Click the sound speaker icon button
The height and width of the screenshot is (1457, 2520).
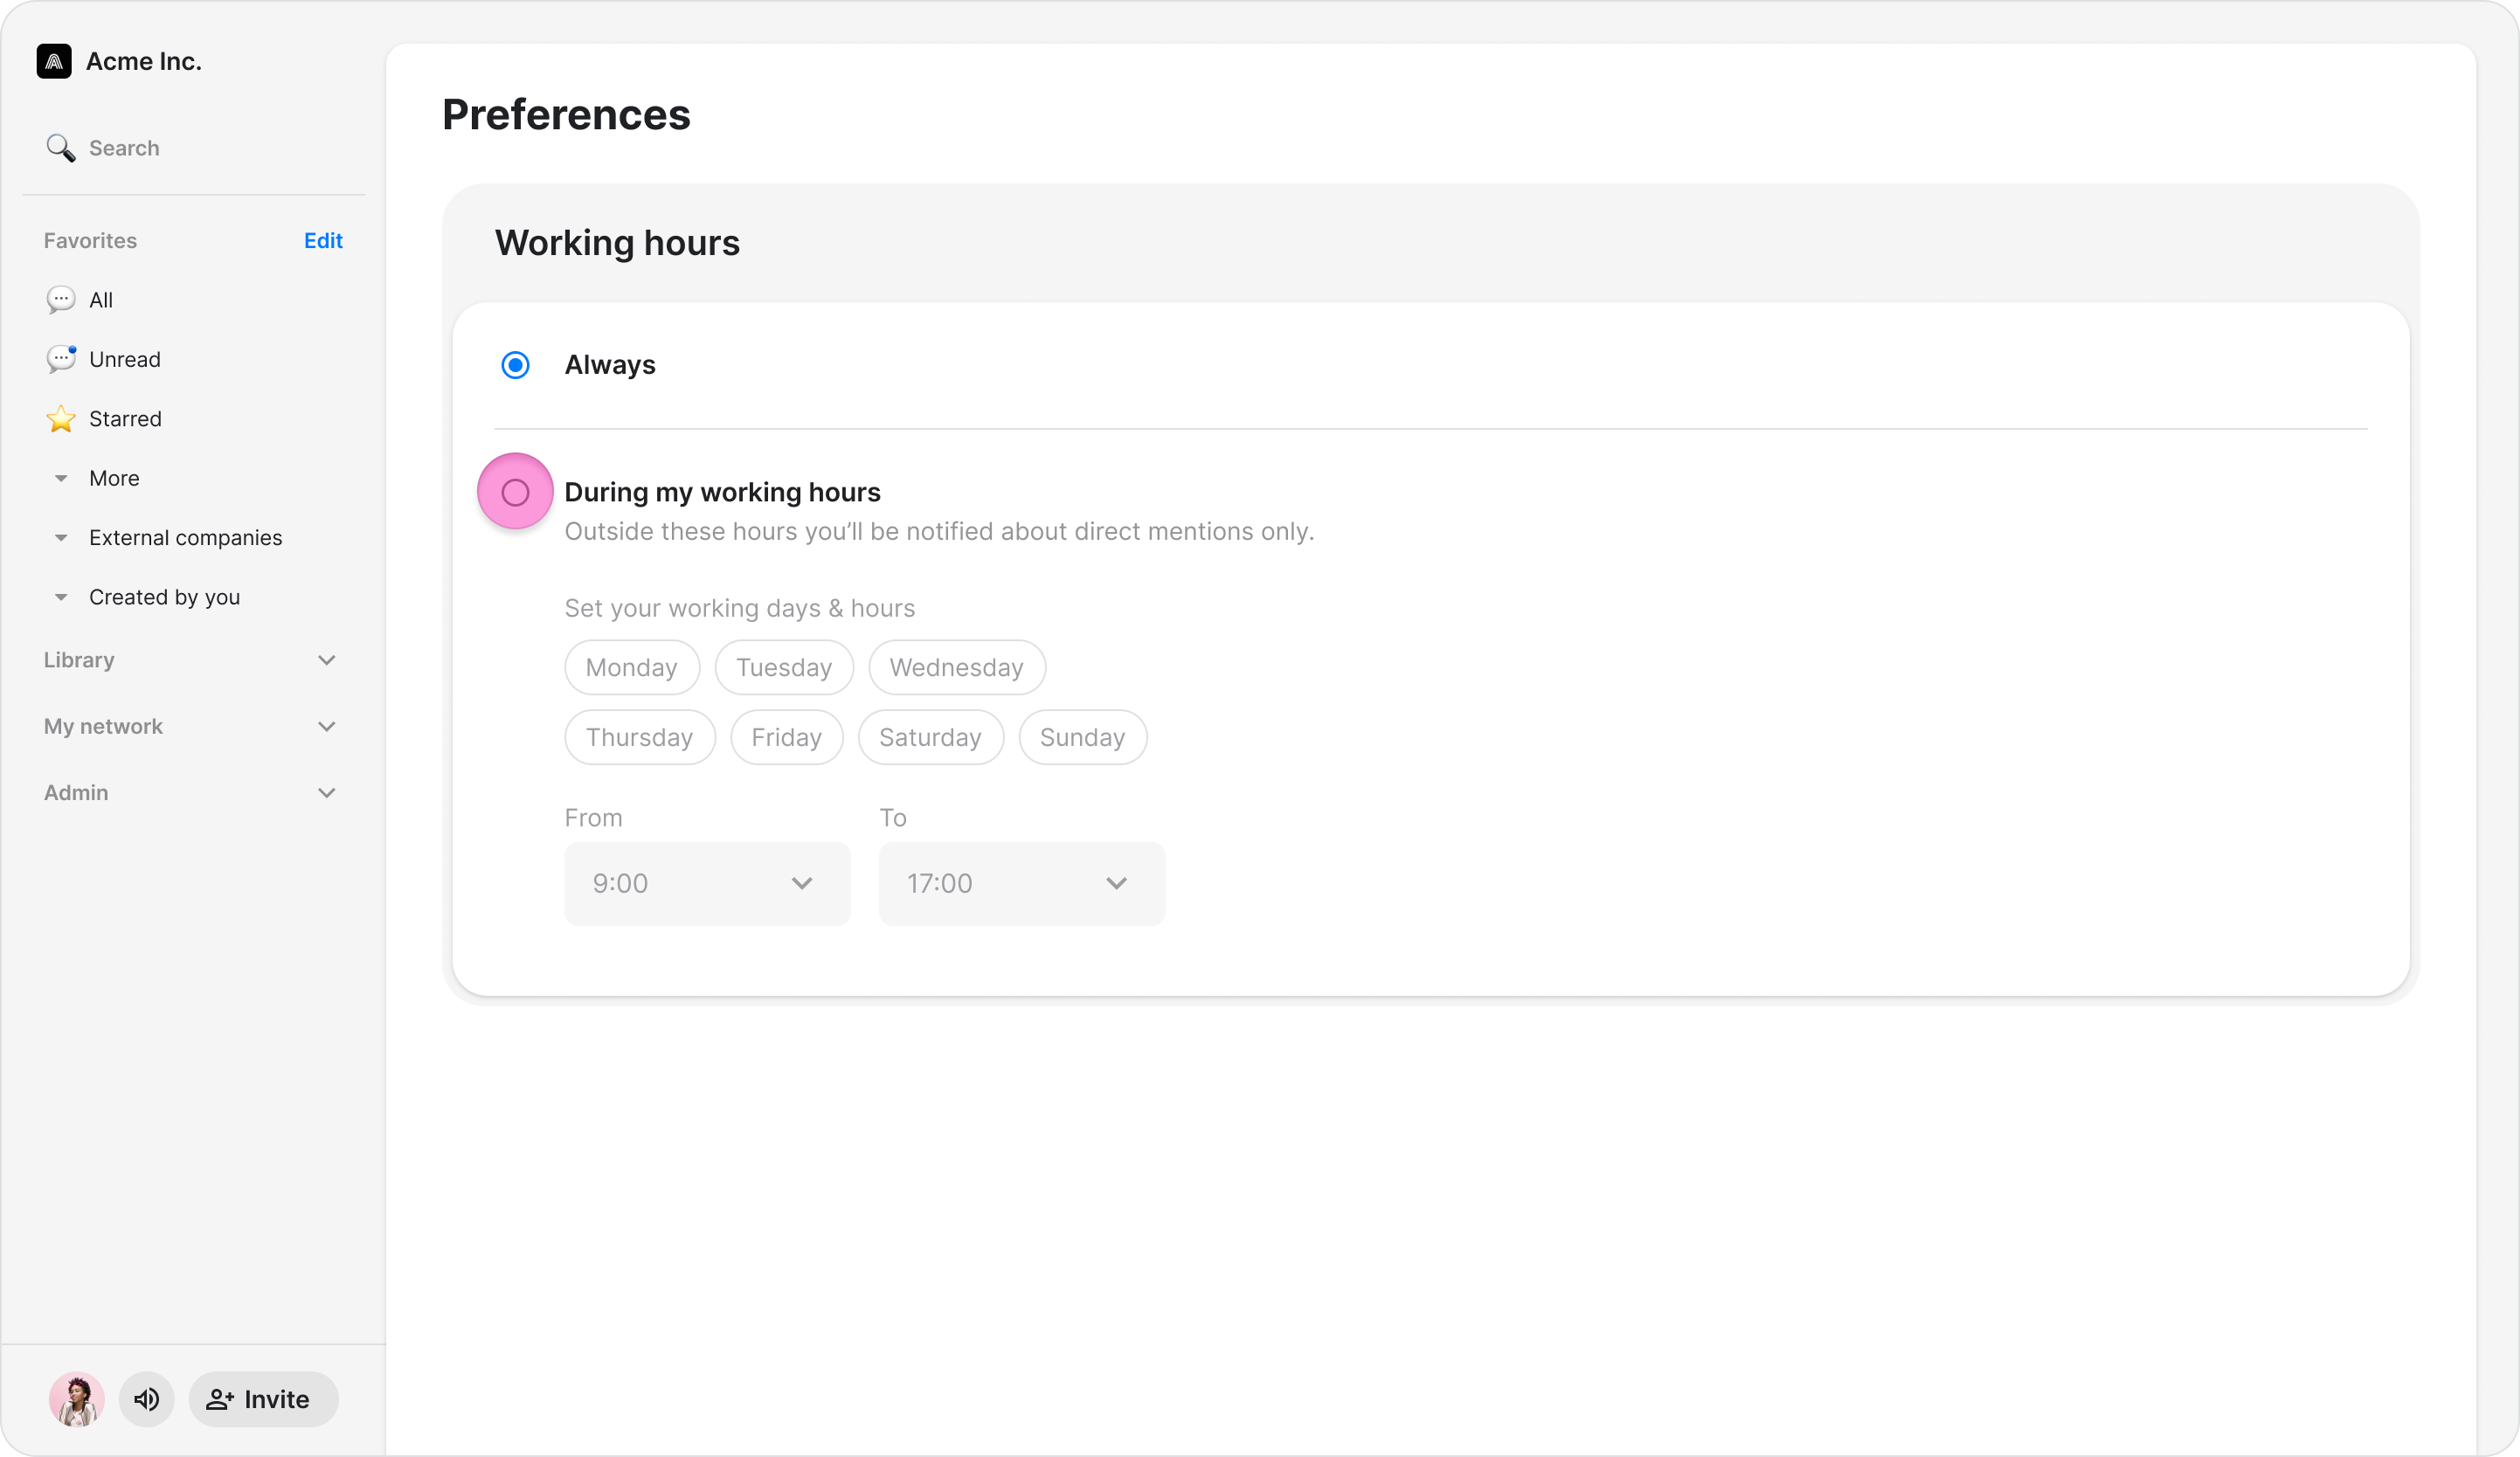click(147, 1399)
